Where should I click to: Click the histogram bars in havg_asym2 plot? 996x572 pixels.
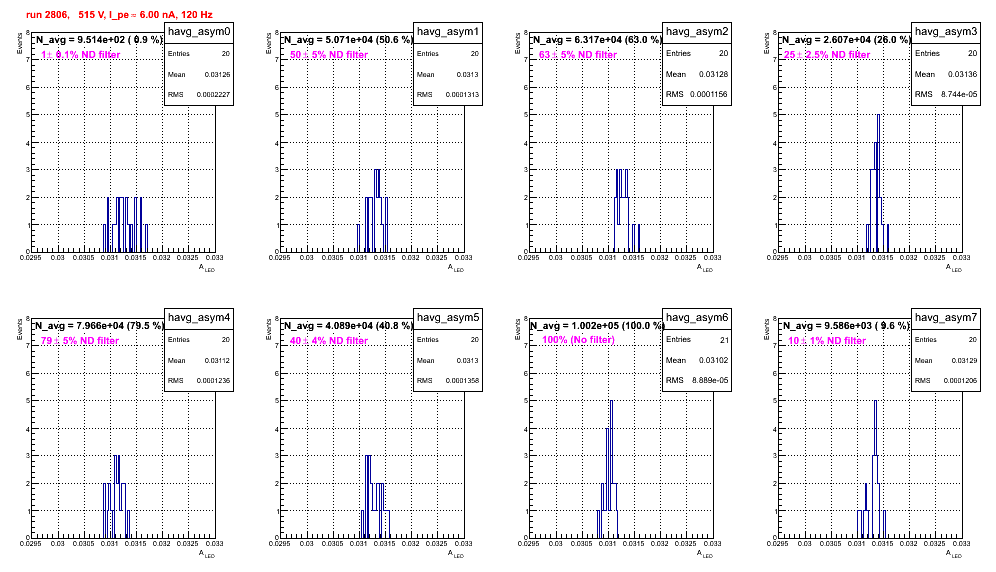tap(626, 211)
